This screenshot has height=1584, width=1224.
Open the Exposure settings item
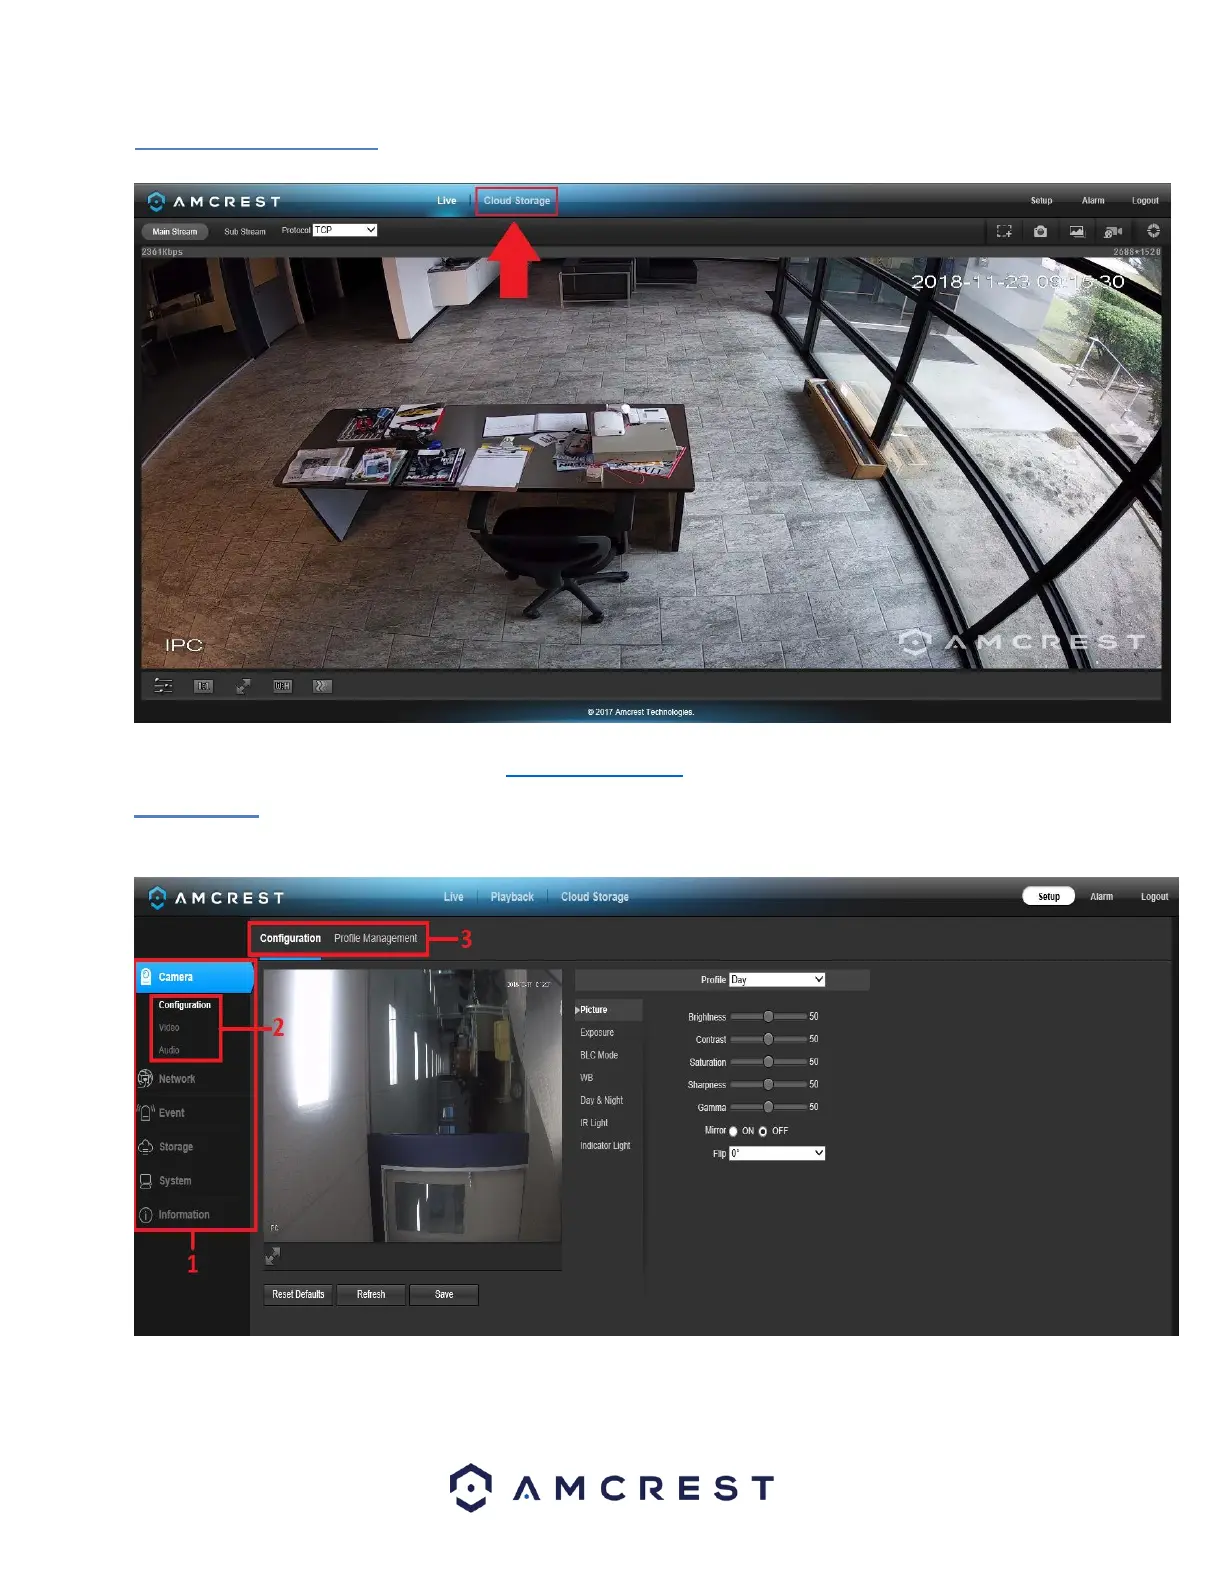(x=597, y=1033)
